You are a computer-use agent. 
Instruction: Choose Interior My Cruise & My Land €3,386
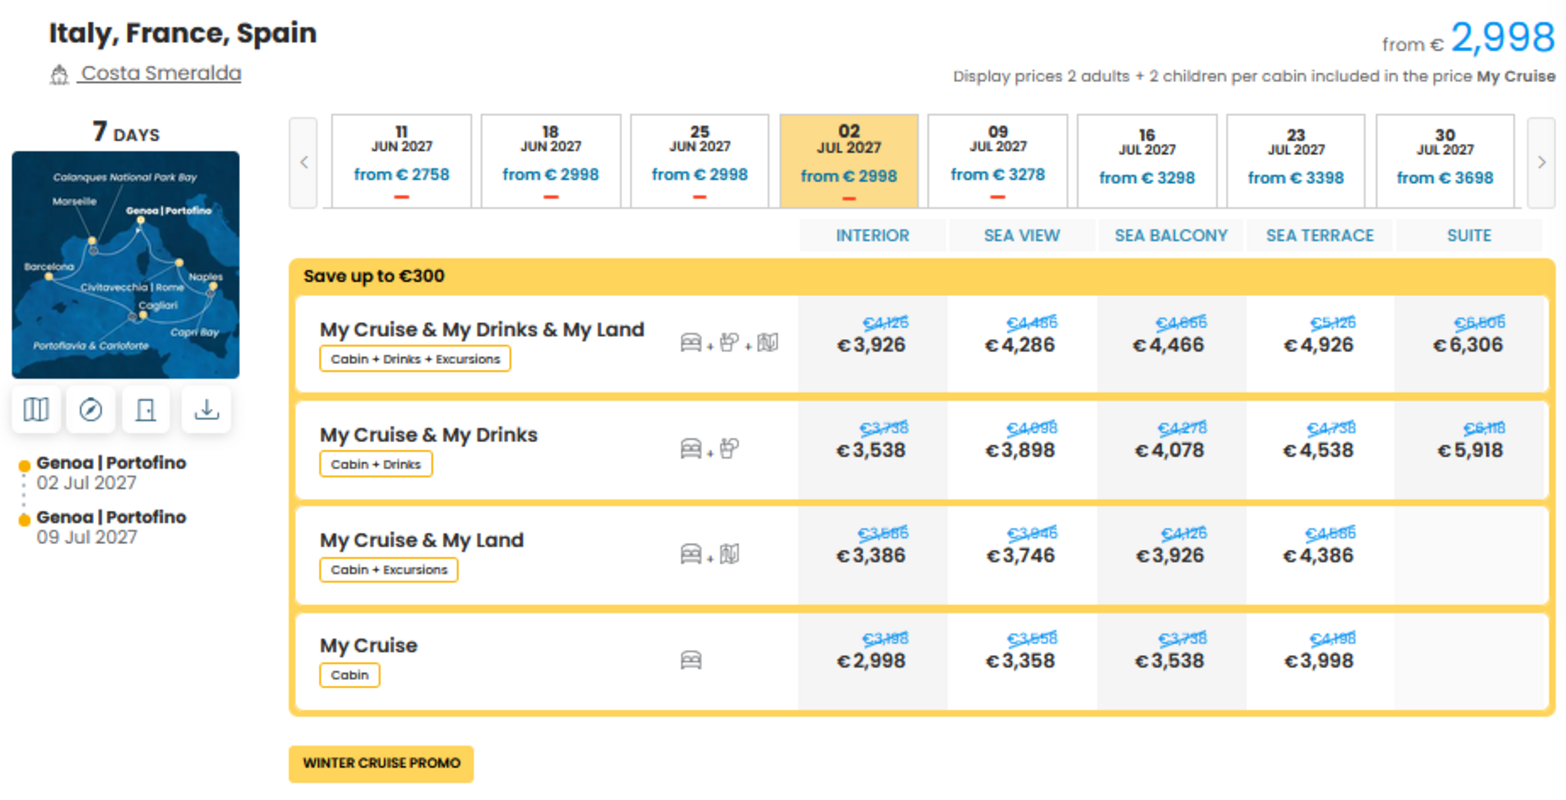pyautogui.click(x=872, y=555)
